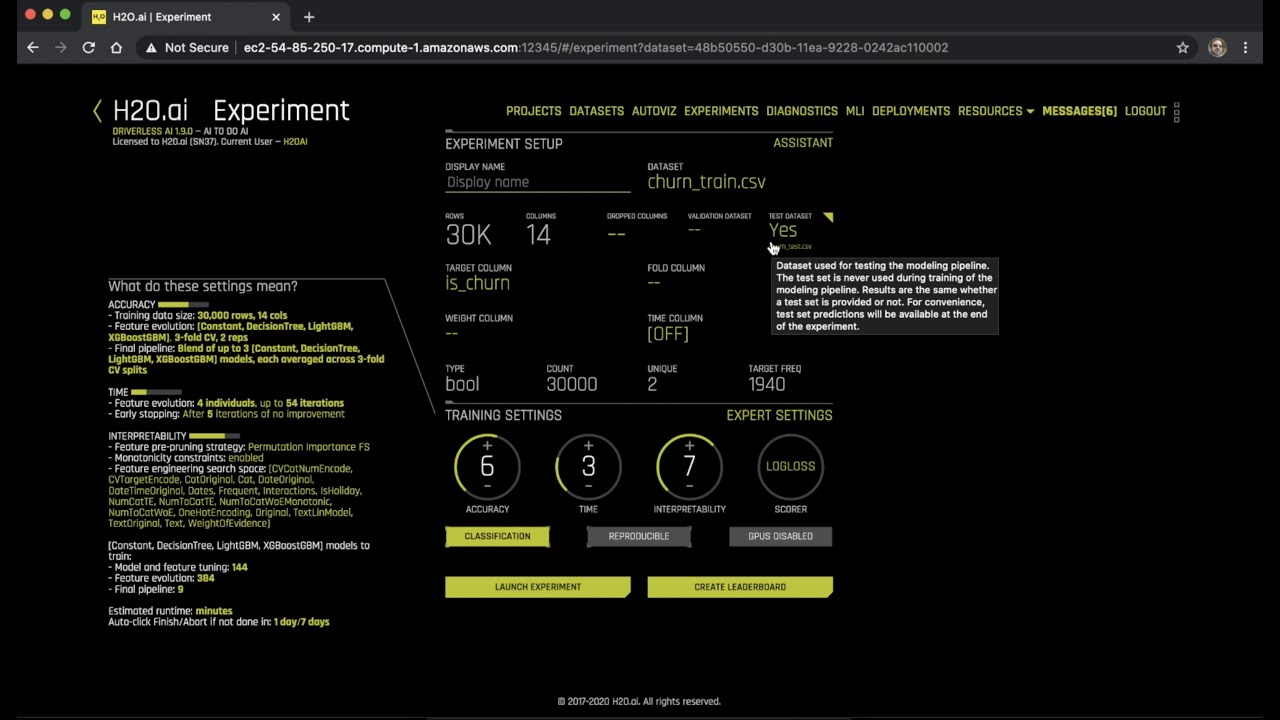This screenshot has height=720, width=1280.
Task: Select the is_churn target column
Action: (x=477, y=283)
